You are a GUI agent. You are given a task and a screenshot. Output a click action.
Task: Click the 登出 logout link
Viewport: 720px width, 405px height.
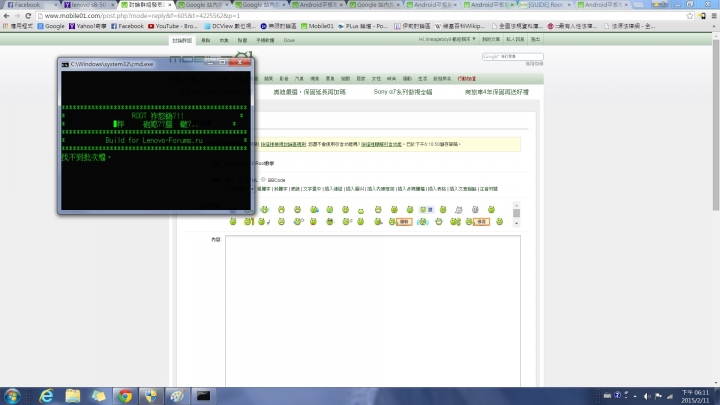click(x=535, y=39)
